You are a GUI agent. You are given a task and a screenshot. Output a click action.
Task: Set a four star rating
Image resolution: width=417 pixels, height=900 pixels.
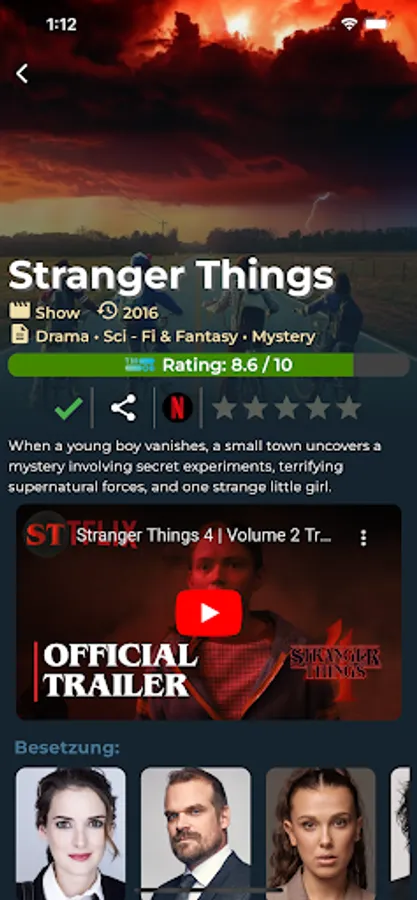[317, 408]
